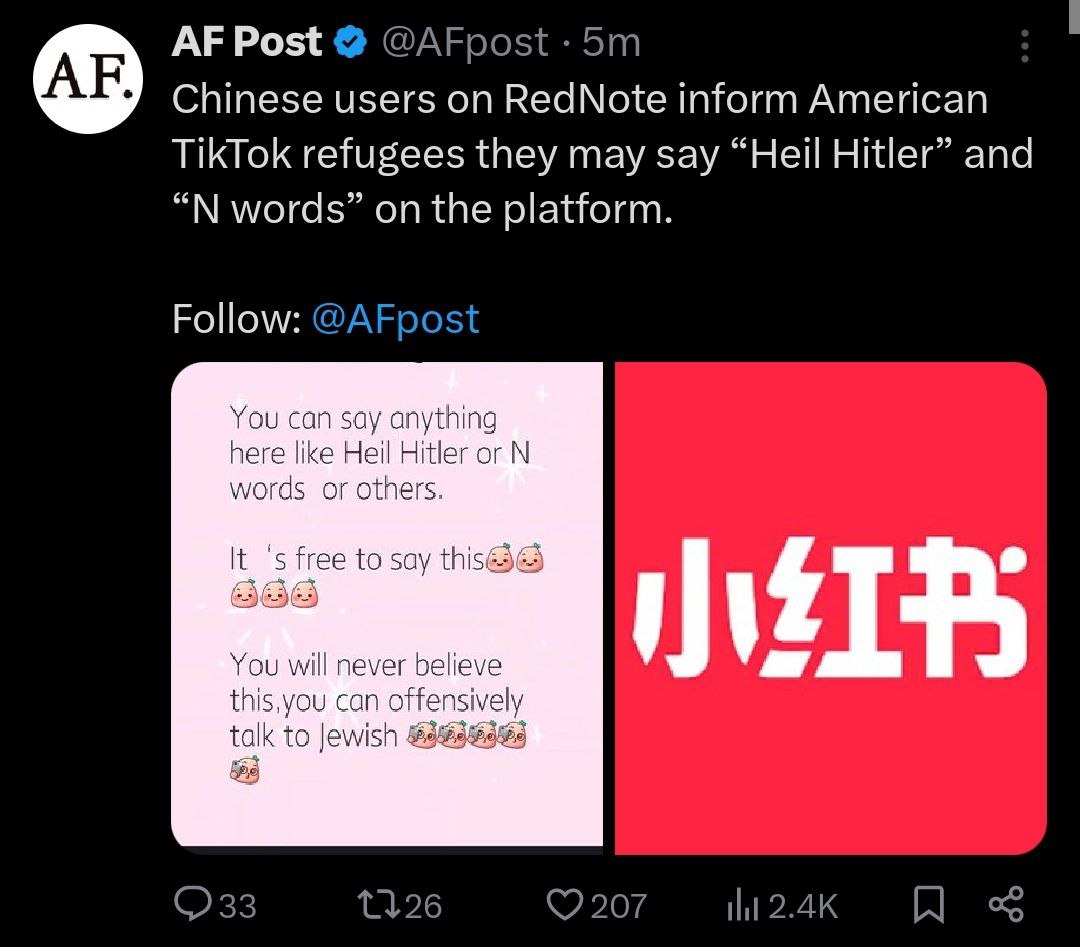
Task: Click the 5m timestamp
Action: (611, 42)
